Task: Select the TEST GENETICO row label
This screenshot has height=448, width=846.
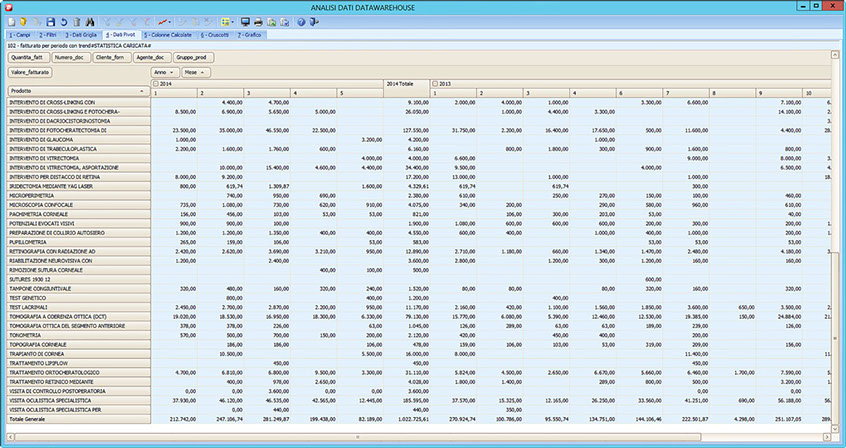Action: (29, 297)
